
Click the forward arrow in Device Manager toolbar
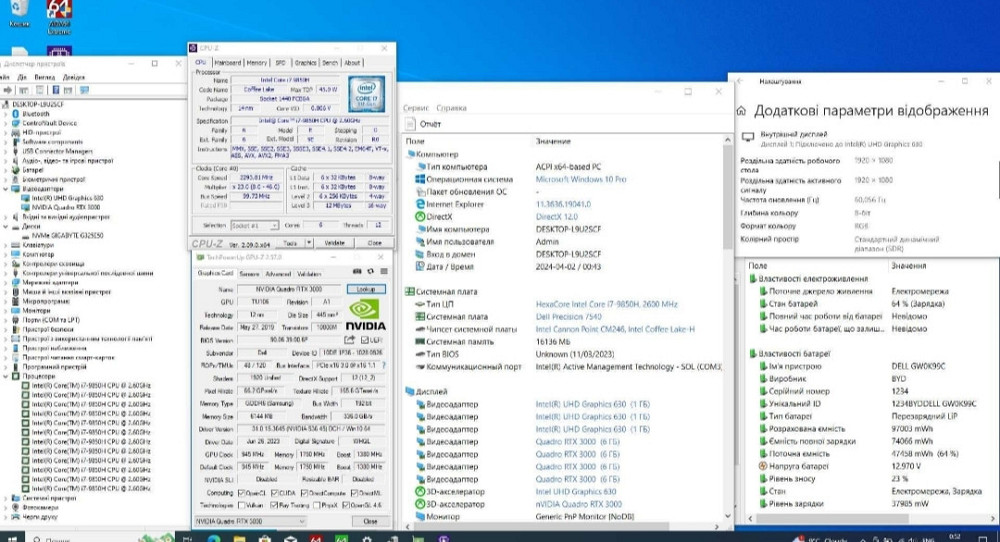8,90
